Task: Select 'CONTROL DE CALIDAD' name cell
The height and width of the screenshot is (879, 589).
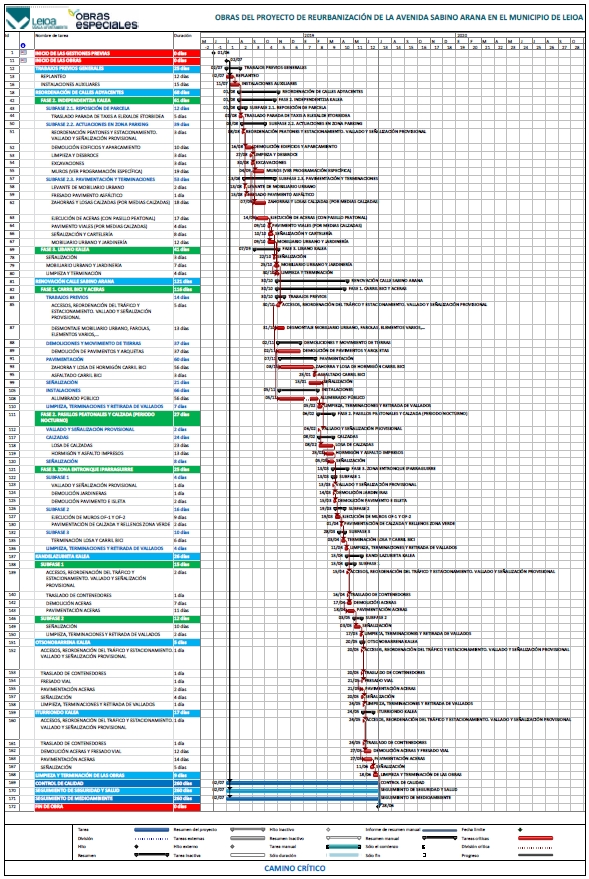Action: click(103, 783)
